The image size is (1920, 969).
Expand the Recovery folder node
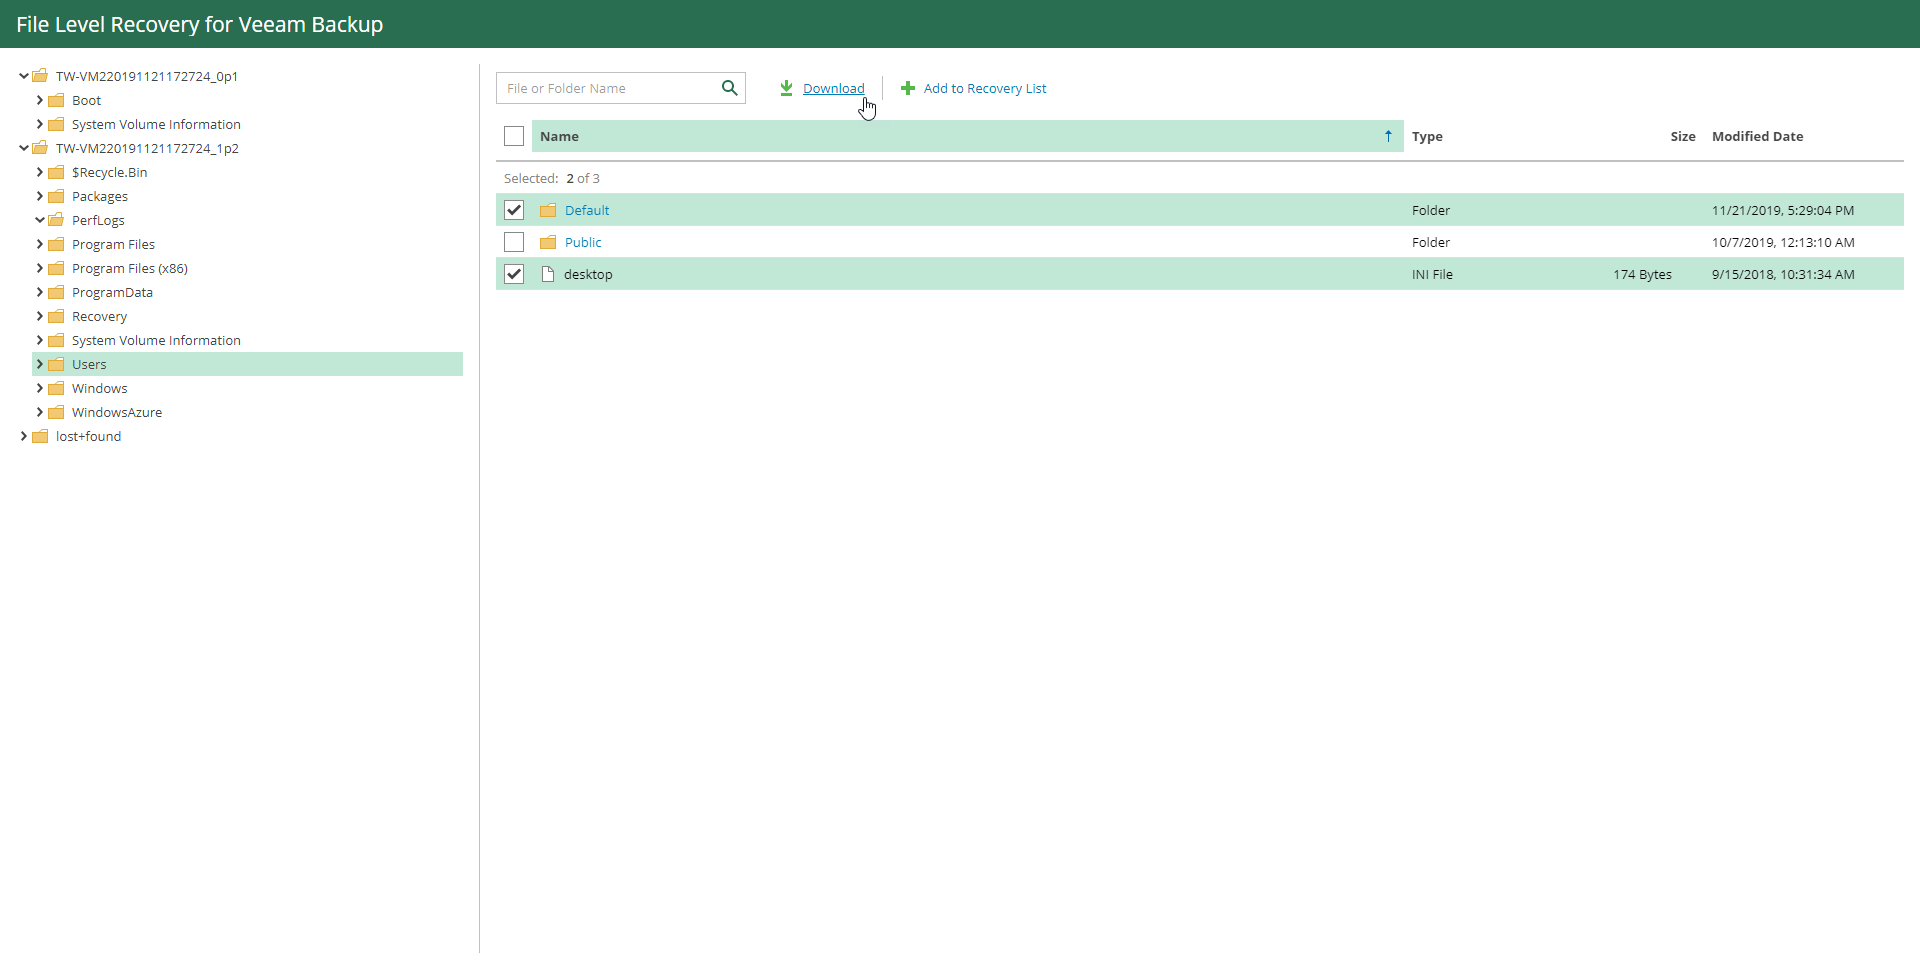coord(40,316)
